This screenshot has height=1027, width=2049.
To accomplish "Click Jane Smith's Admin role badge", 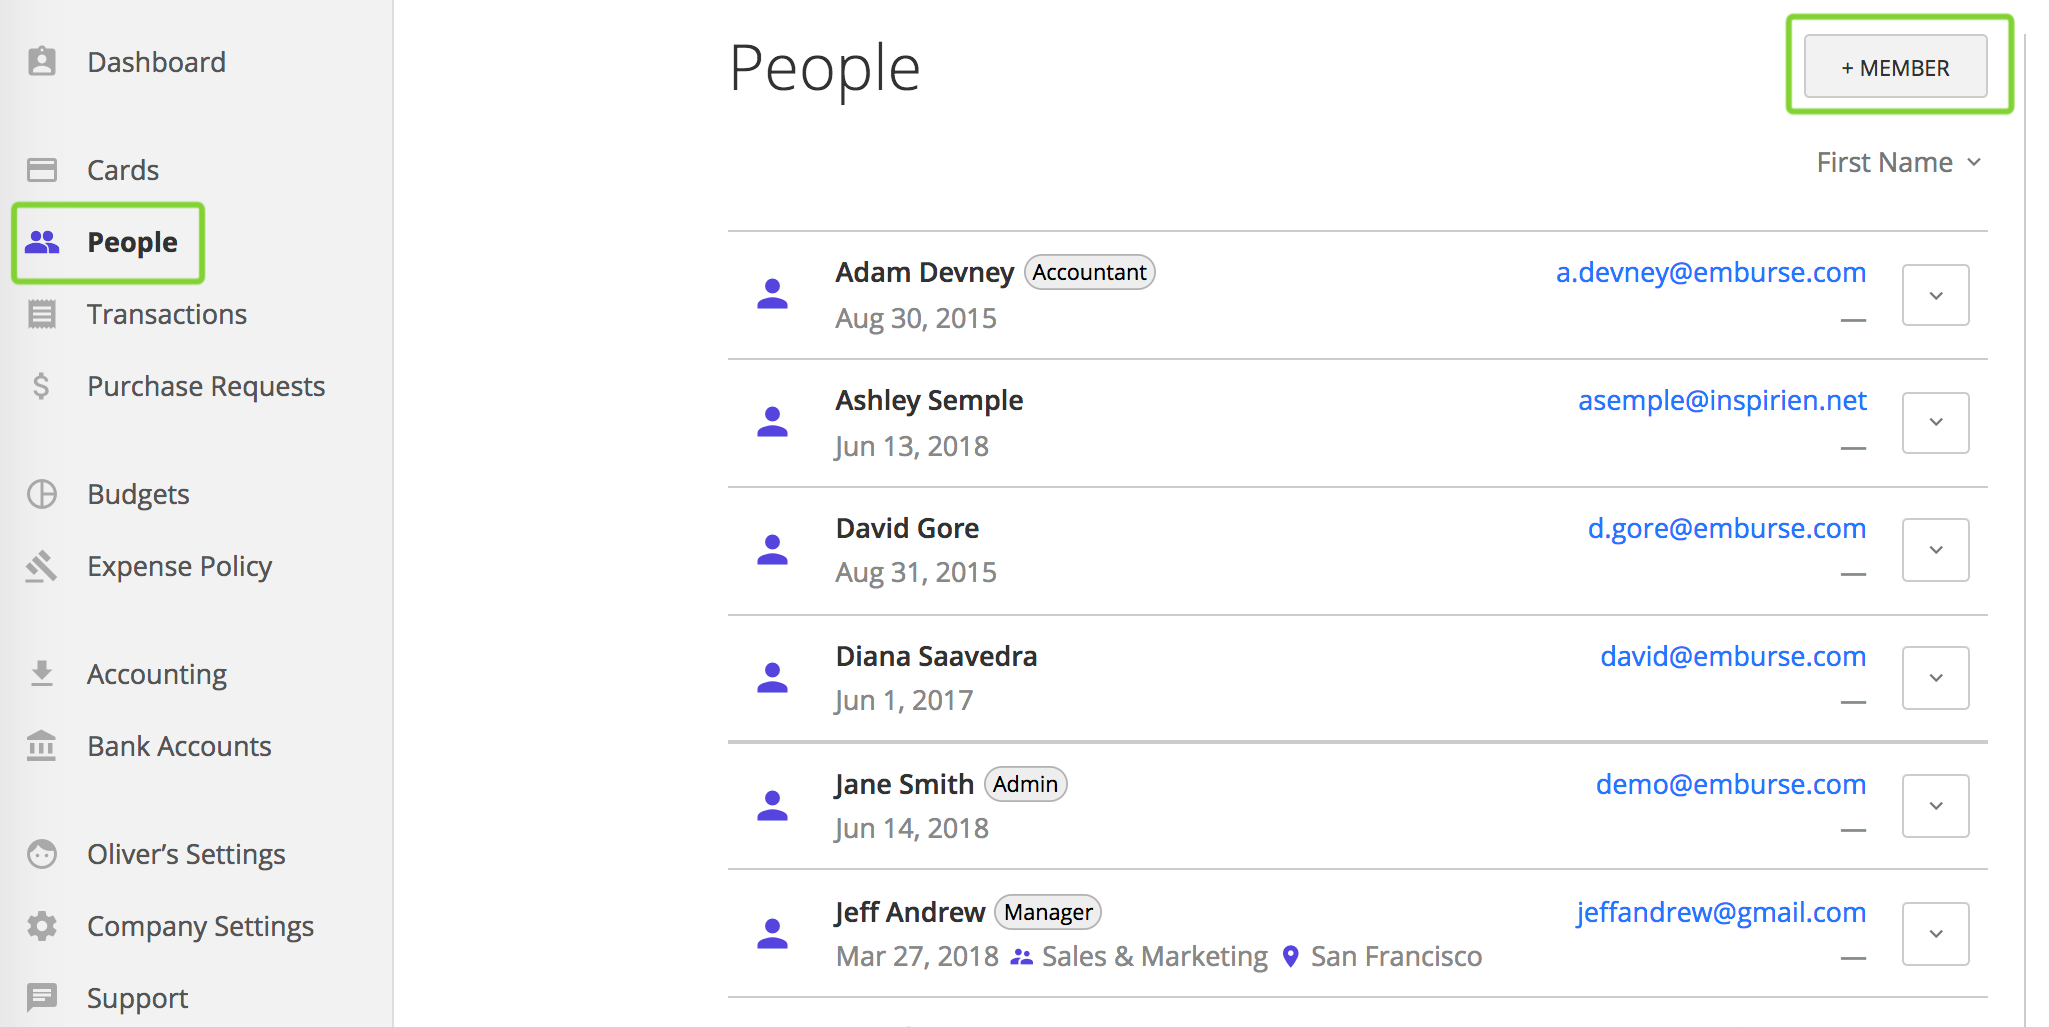I will (1025, 784).
